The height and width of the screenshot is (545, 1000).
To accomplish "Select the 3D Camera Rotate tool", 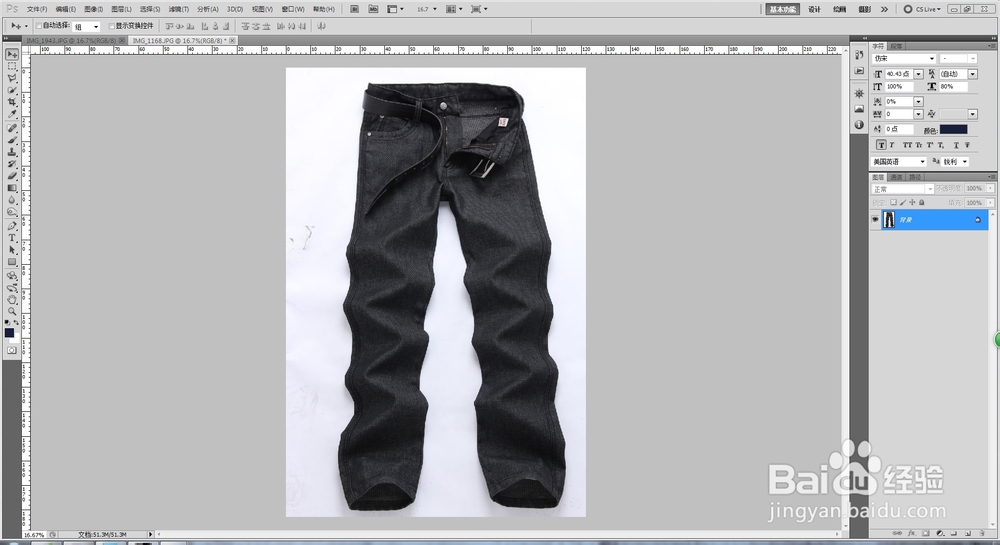I will pyautogui.click(x=11, y=287).
